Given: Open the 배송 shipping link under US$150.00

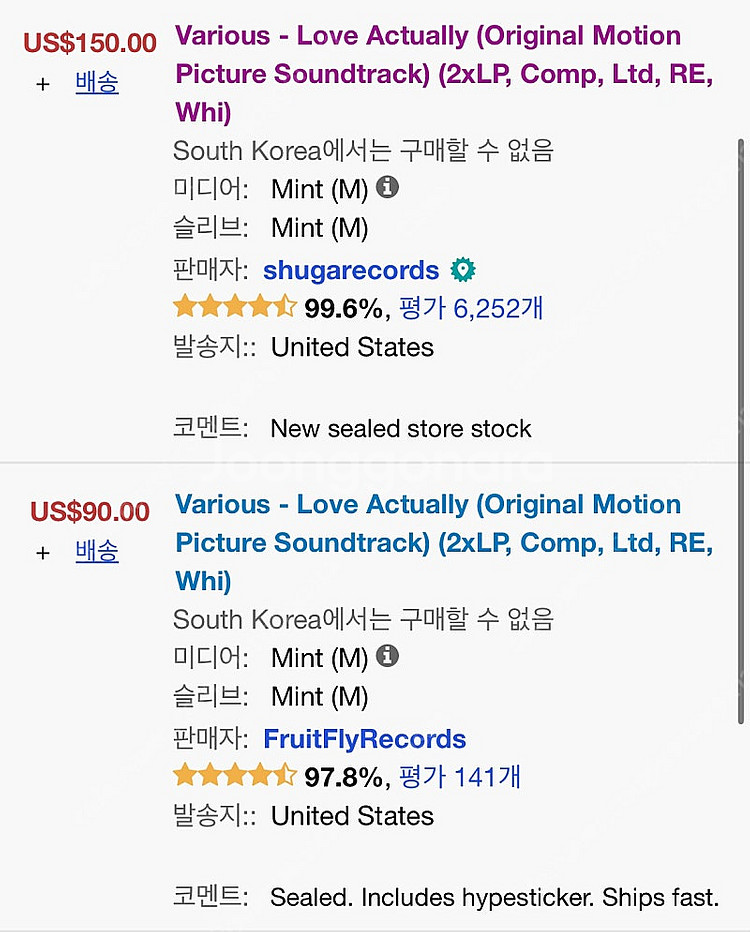Looking at the screenshot, I should tap(96, 84).
